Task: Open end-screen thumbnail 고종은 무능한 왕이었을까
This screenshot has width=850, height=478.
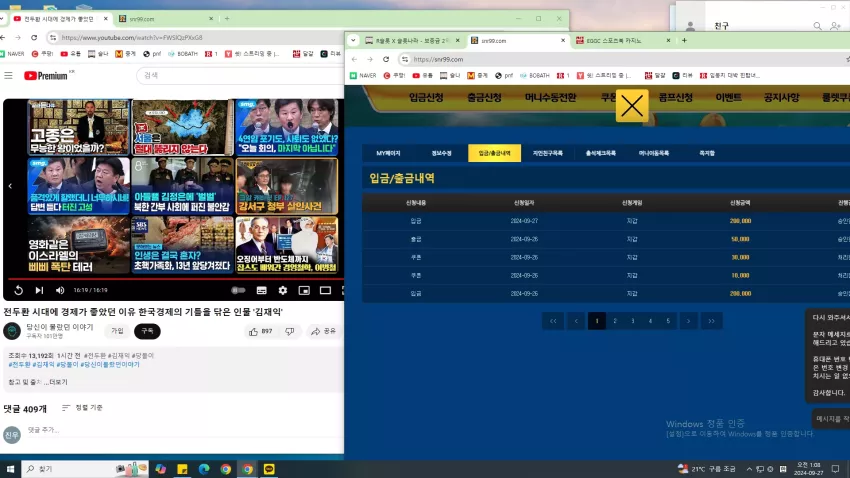Action: pyautogui.click(x=79, y=127)
